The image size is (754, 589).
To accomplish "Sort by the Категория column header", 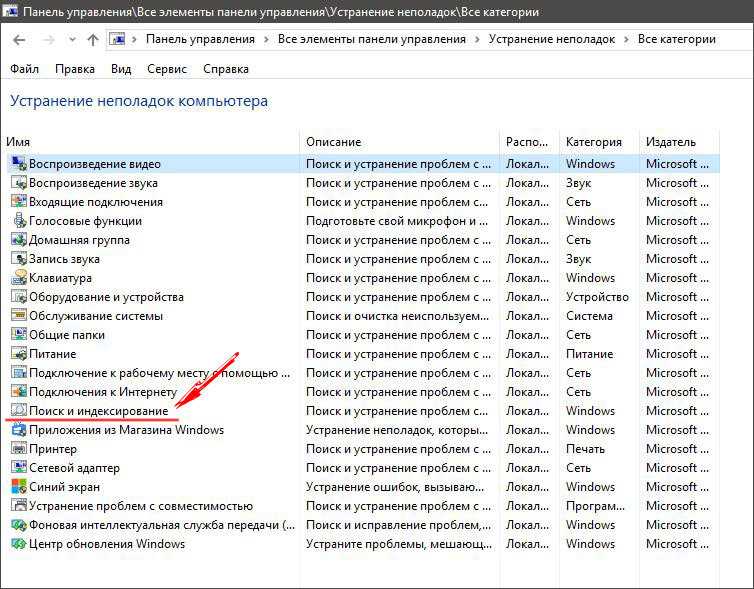I will (x=594, y=142).
